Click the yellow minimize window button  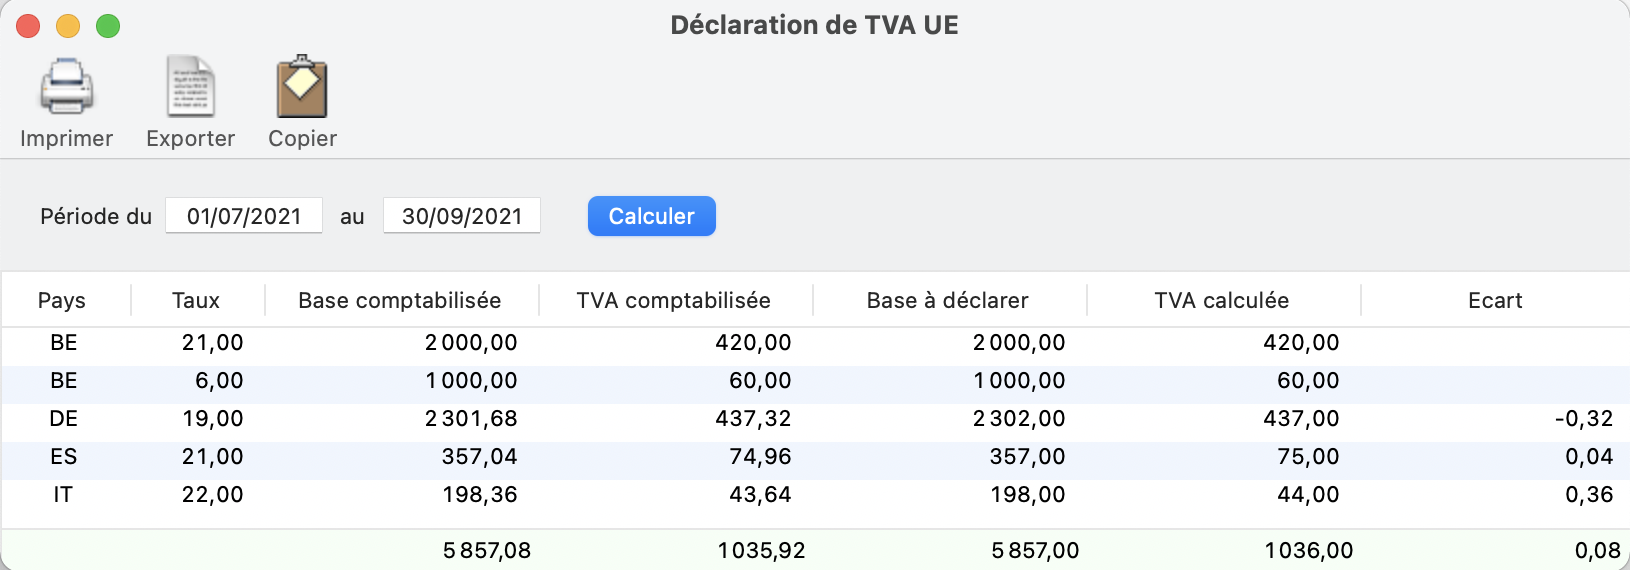[68, 26]
